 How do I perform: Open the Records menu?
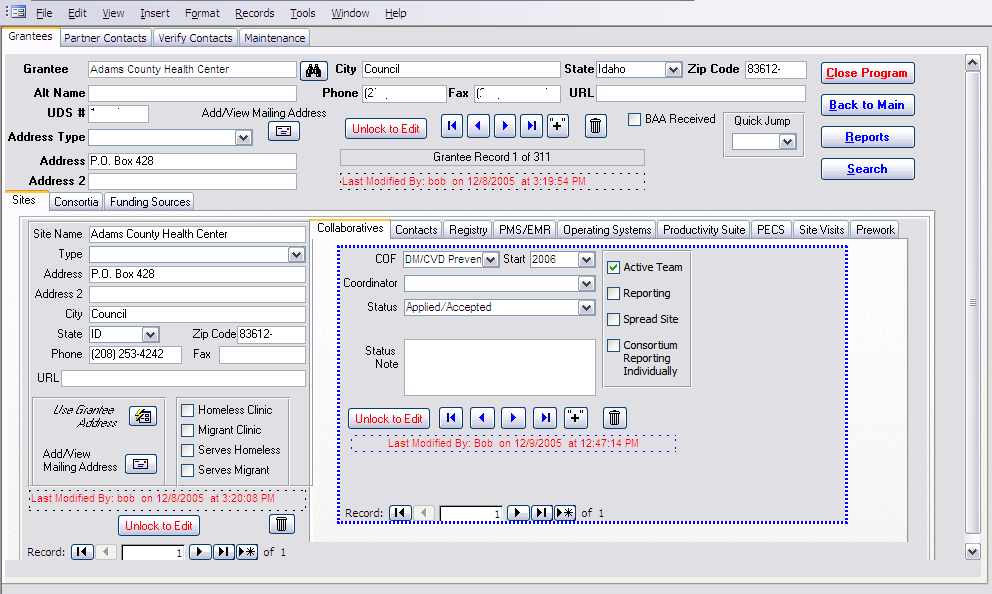coord(254,13)
